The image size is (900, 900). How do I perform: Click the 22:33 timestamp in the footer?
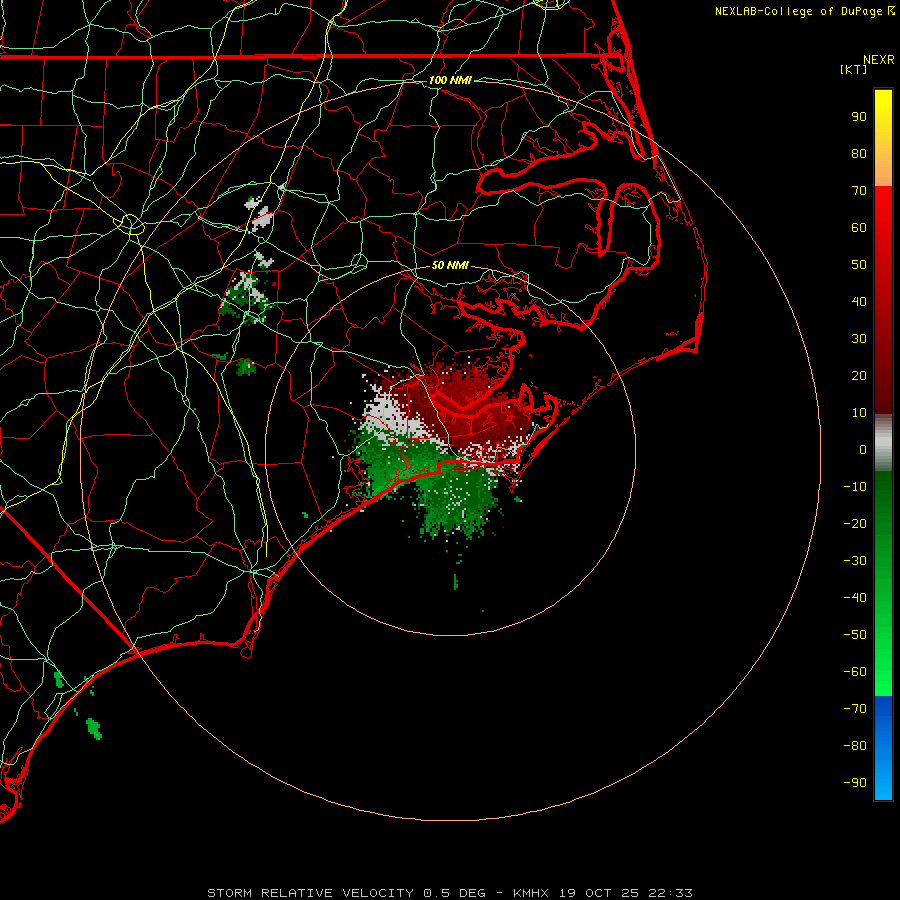coord(670,893)
